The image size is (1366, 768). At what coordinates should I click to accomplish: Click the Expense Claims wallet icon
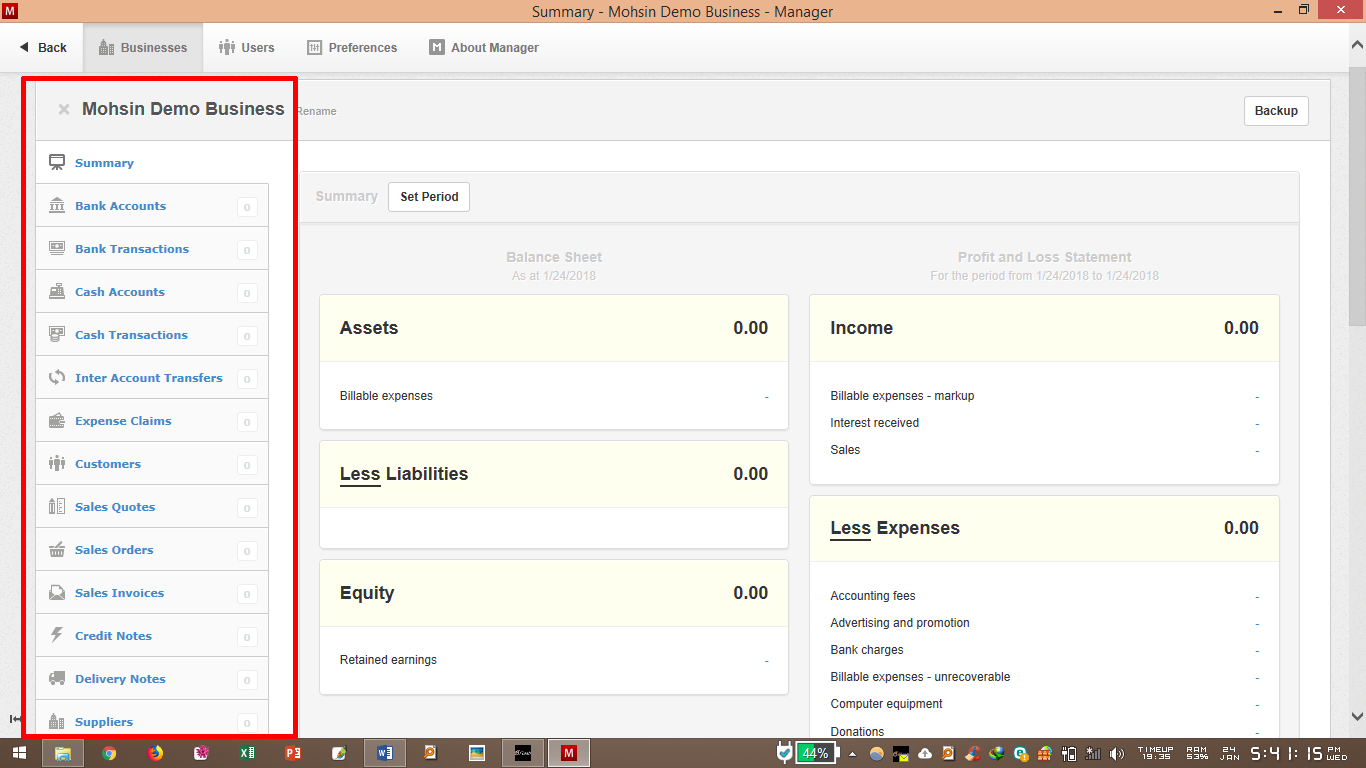(57, 421)
